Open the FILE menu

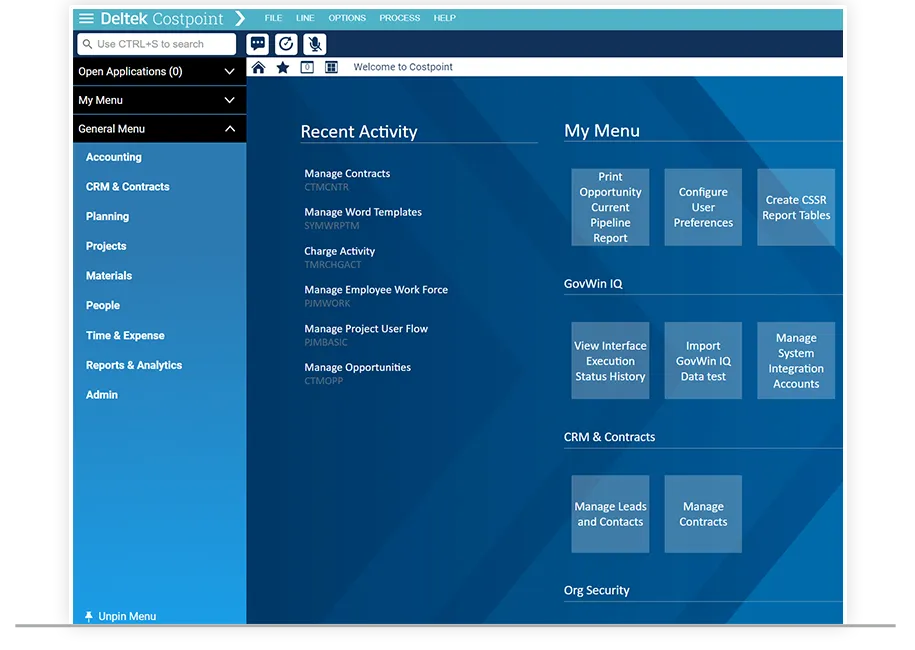273,18
